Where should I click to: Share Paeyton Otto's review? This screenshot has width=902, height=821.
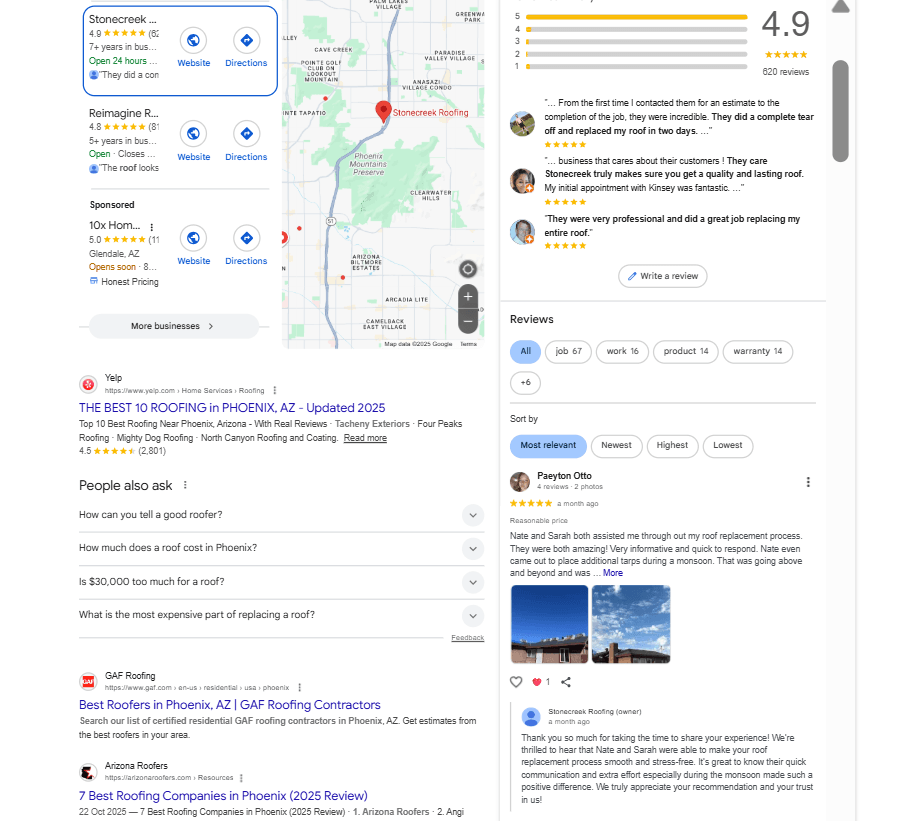click(x=566, y=681)
